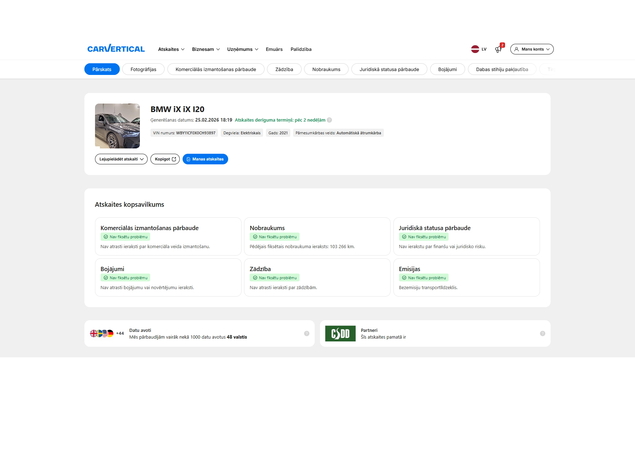Switch to the Nobraukums tab
635x451 pixels.
pos(326,69)
